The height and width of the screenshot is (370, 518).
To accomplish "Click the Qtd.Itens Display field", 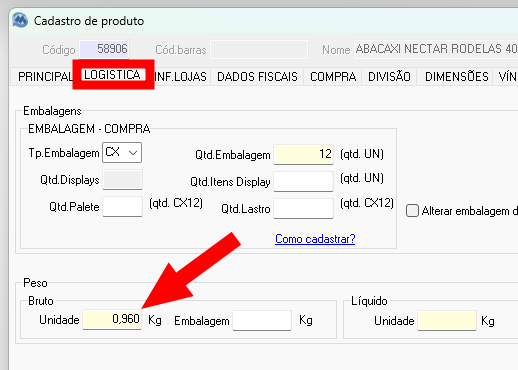I will tap(303, 181).
